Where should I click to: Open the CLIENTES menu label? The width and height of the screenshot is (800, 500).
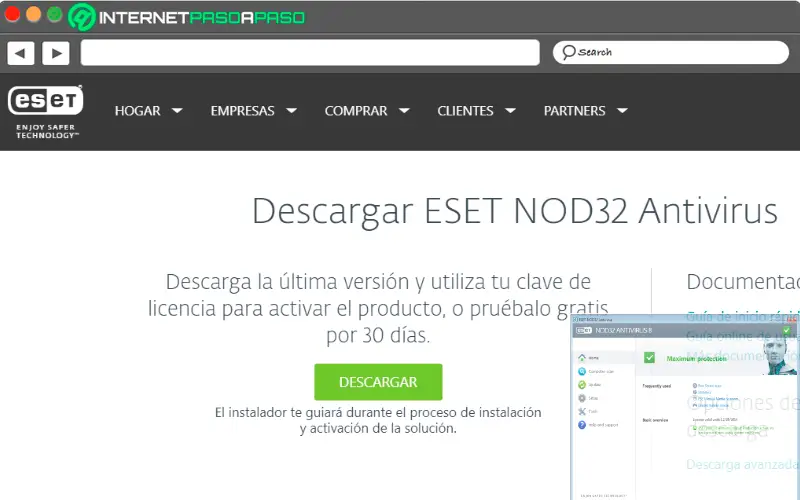click(x=465, y=111)
